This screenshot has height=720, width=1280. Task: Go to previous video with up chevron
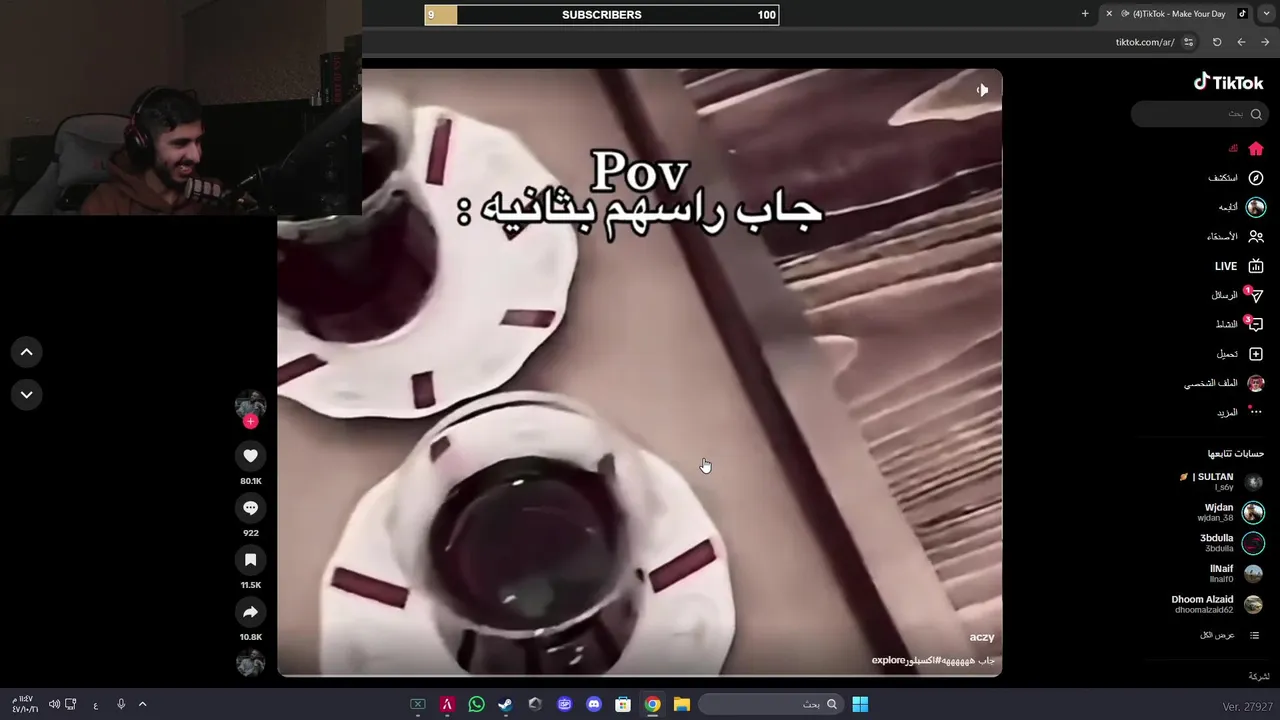pyautogui.click(x=27, y=352)
